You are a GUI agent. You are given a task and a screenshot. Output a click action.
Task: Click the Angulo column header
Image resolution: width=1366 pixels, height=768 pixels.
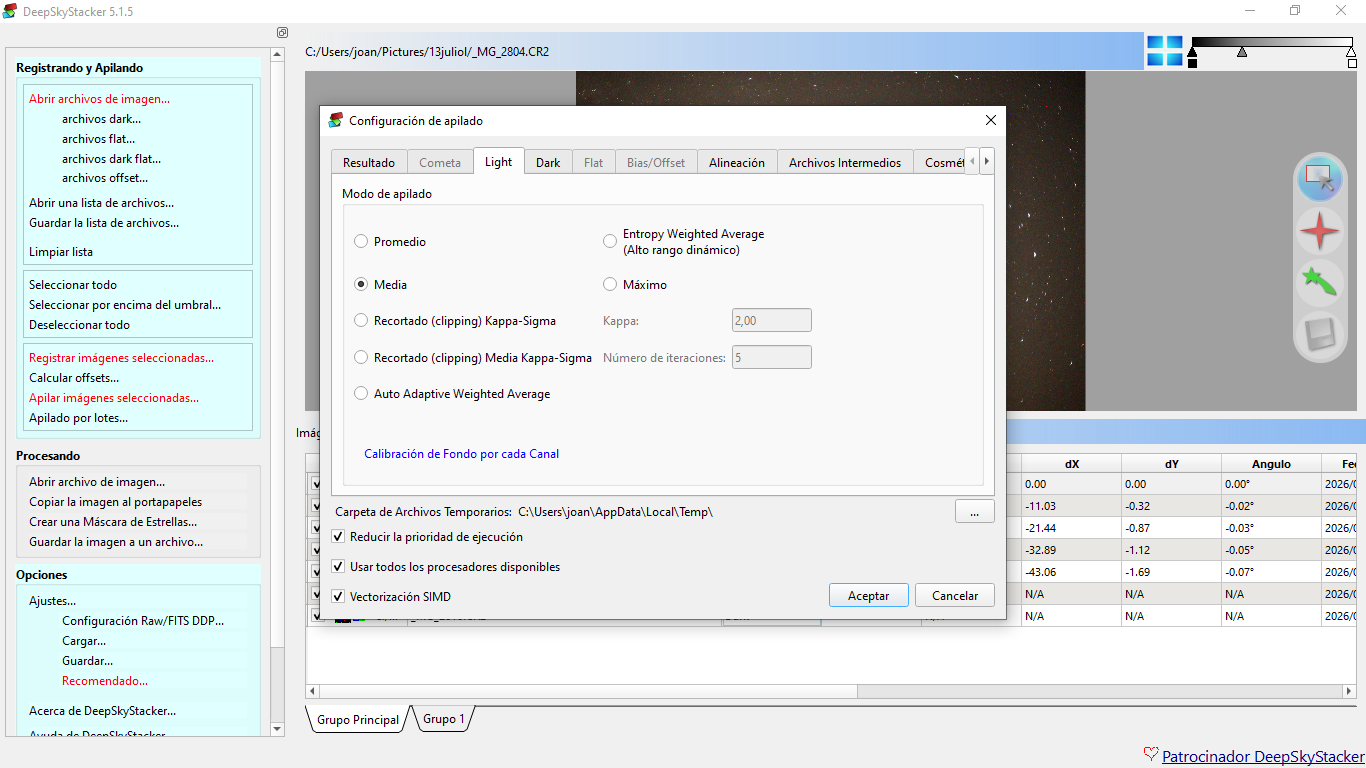pos(1271,464)
